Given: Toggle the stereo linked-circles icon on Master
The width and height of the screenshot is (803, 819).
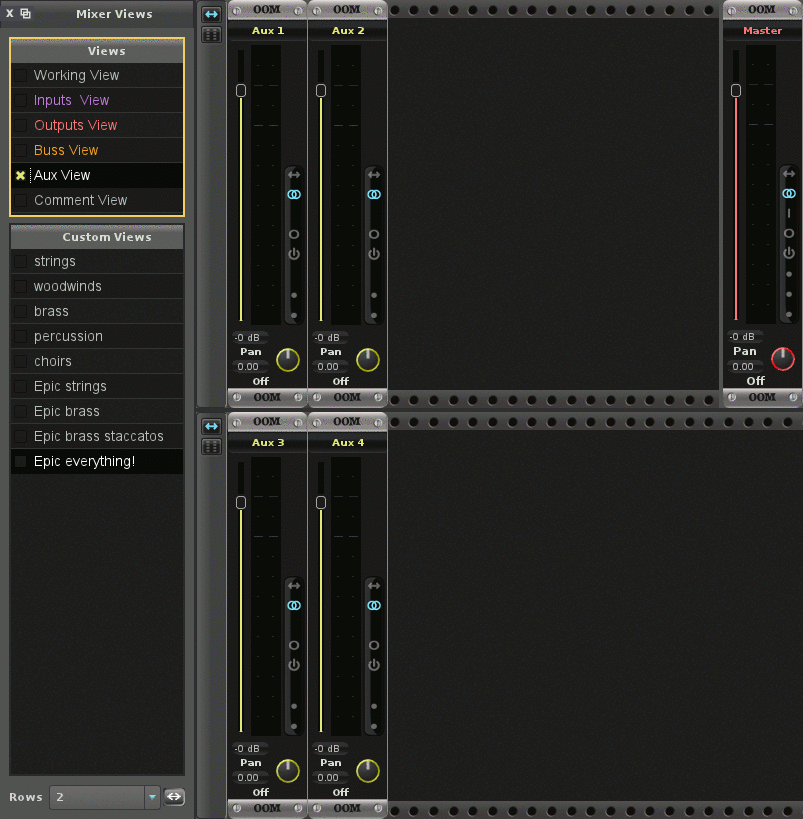Looking at the screenshot, I should point(789,194).
